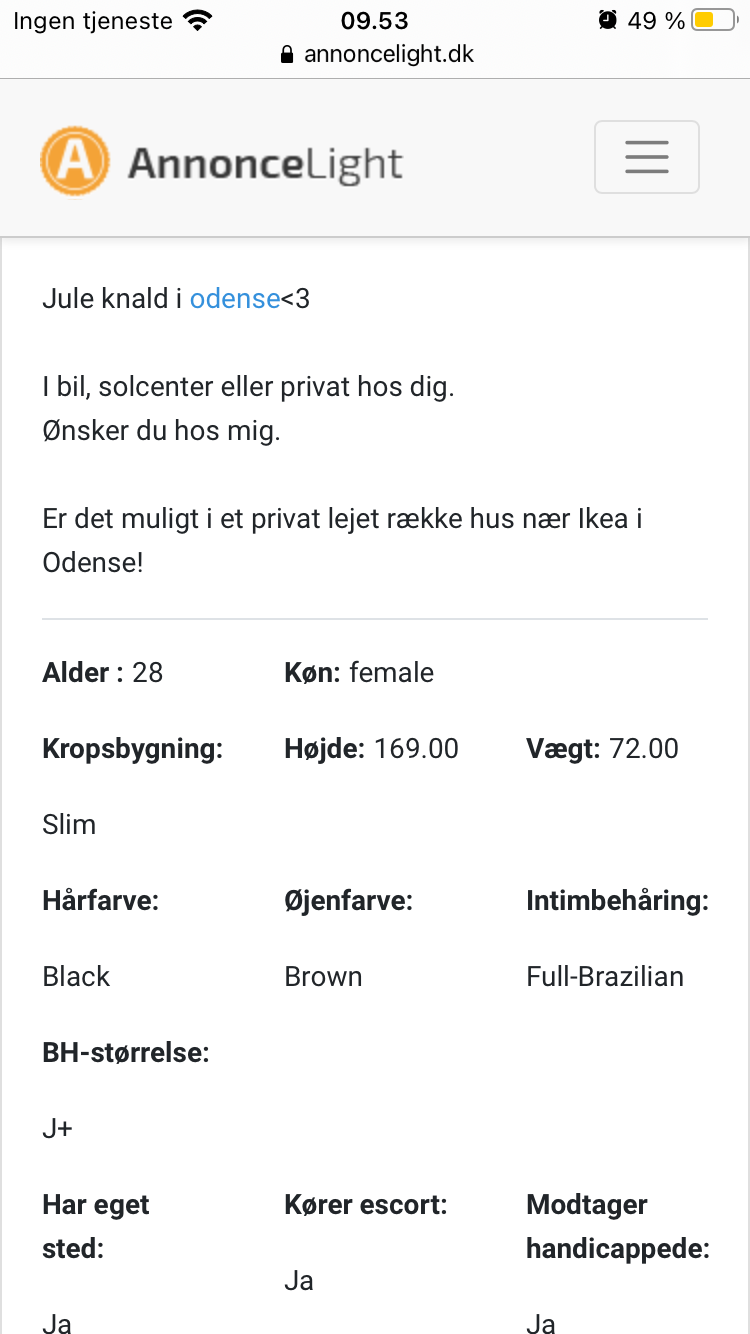This screenshot has height=1334, width=750.
Task: Tap the padlock icon beside the URL
Action: tap(288, 54)
